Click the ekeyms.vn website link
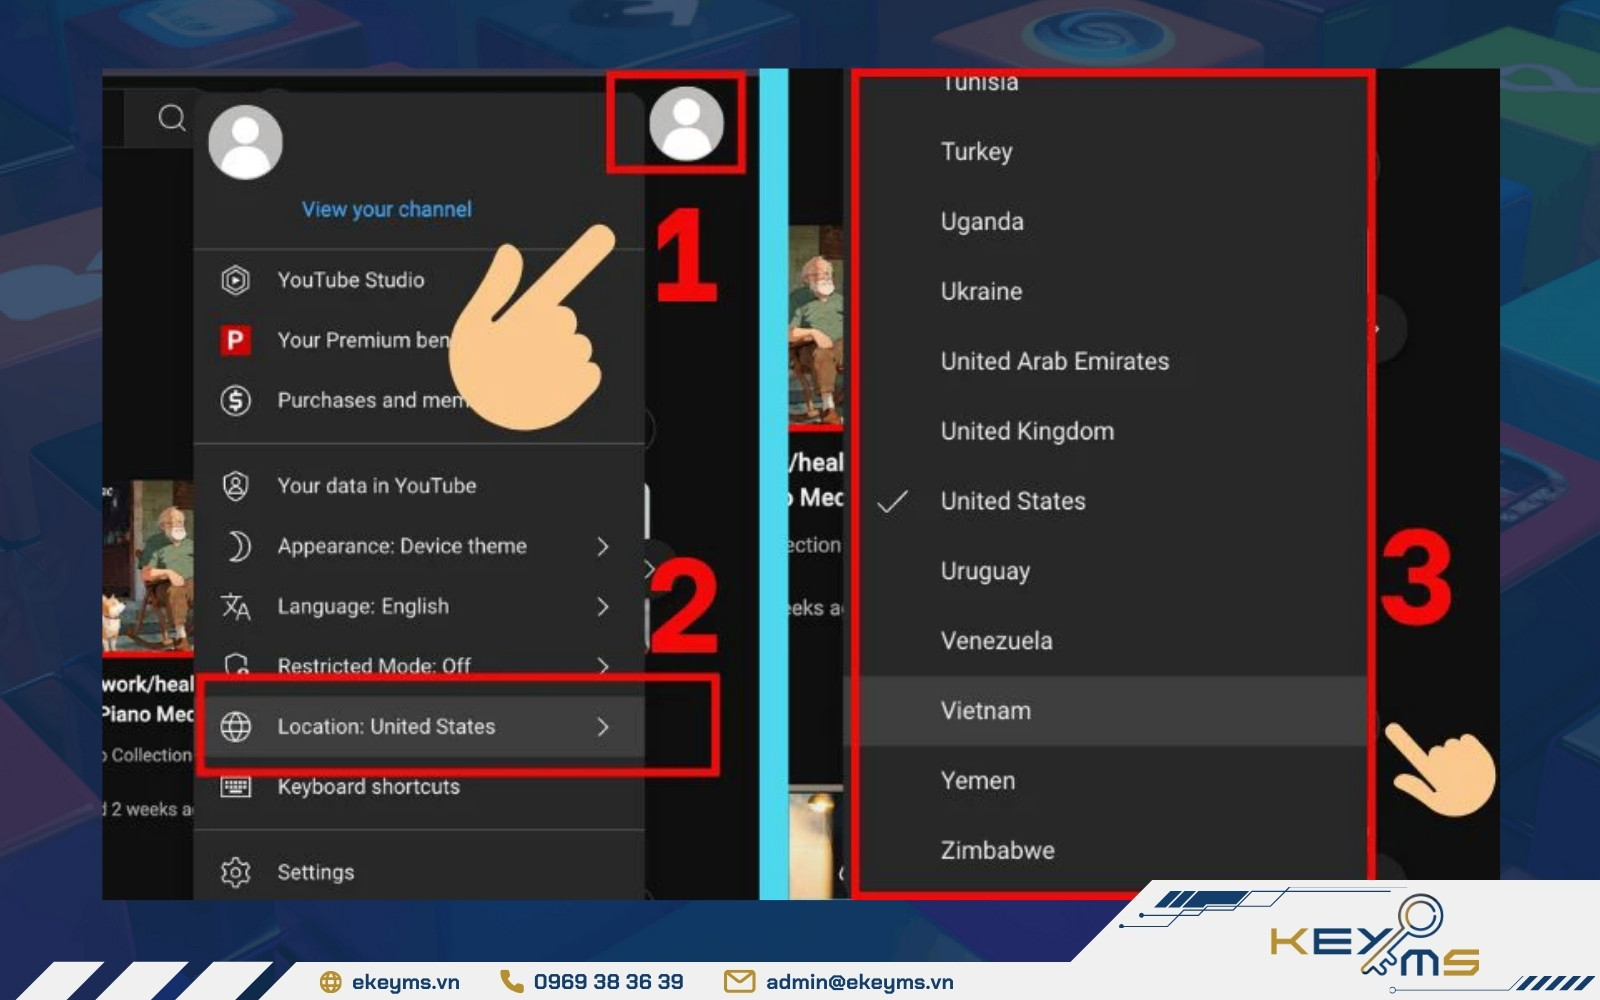1600x1000 pixels. pos(405,982)
